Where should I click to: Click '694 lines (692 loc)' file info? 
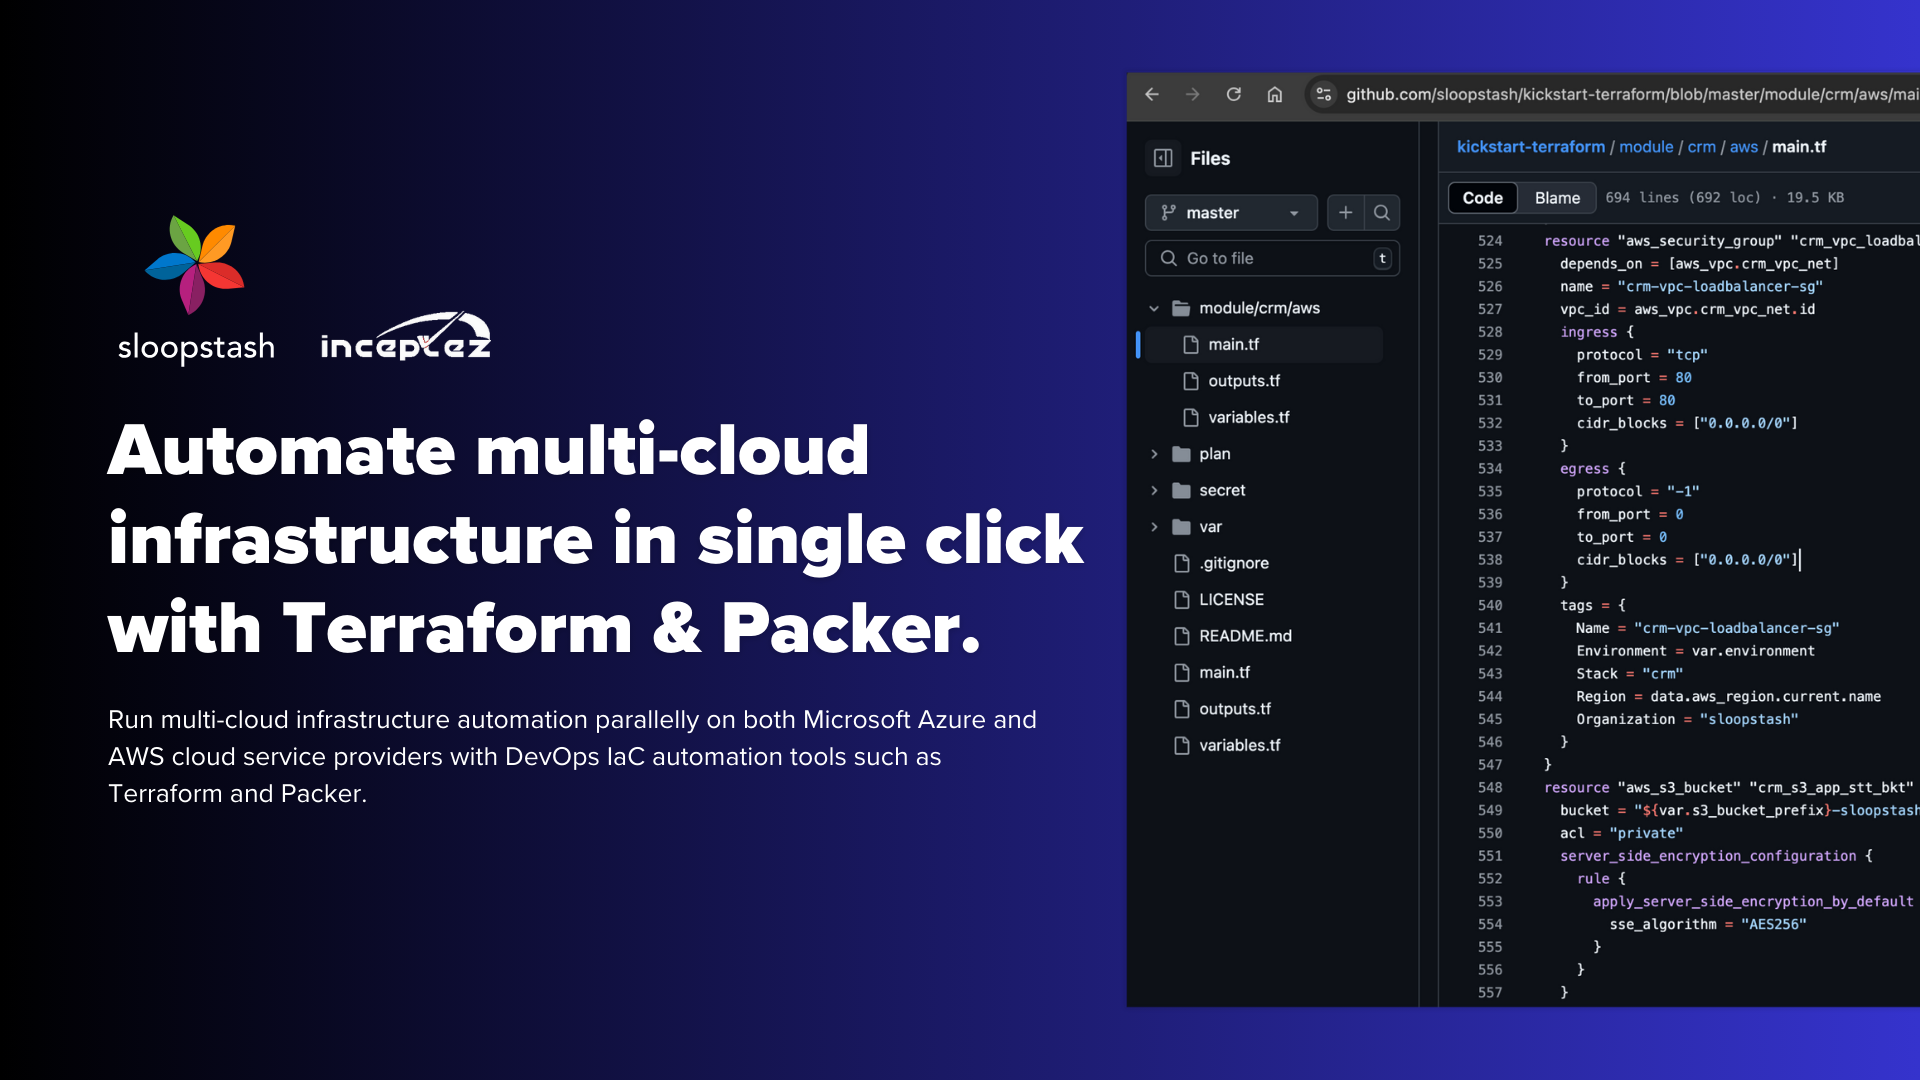click(x=1683, y=198)
